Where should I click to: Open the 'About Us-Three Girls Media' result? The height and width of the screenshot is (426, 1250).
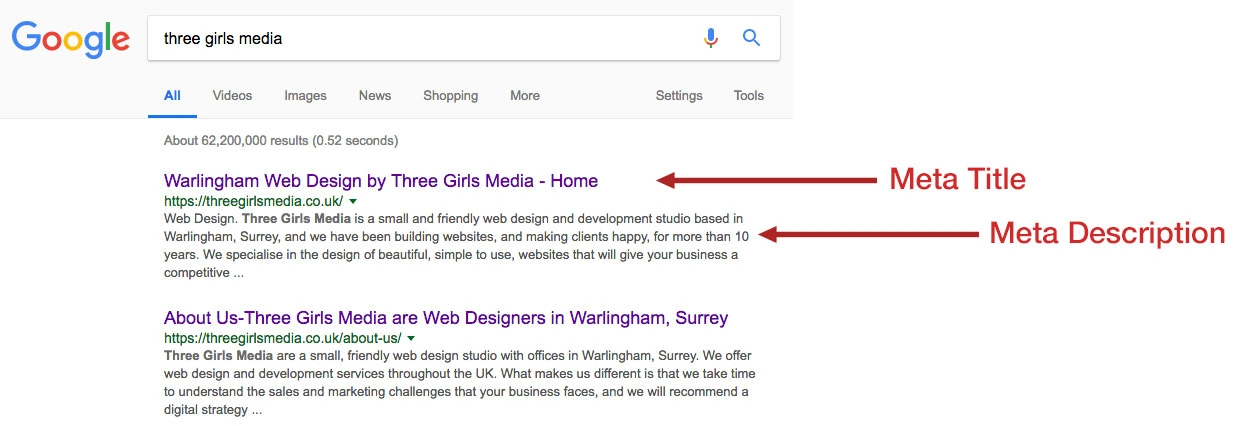point(445,318)
